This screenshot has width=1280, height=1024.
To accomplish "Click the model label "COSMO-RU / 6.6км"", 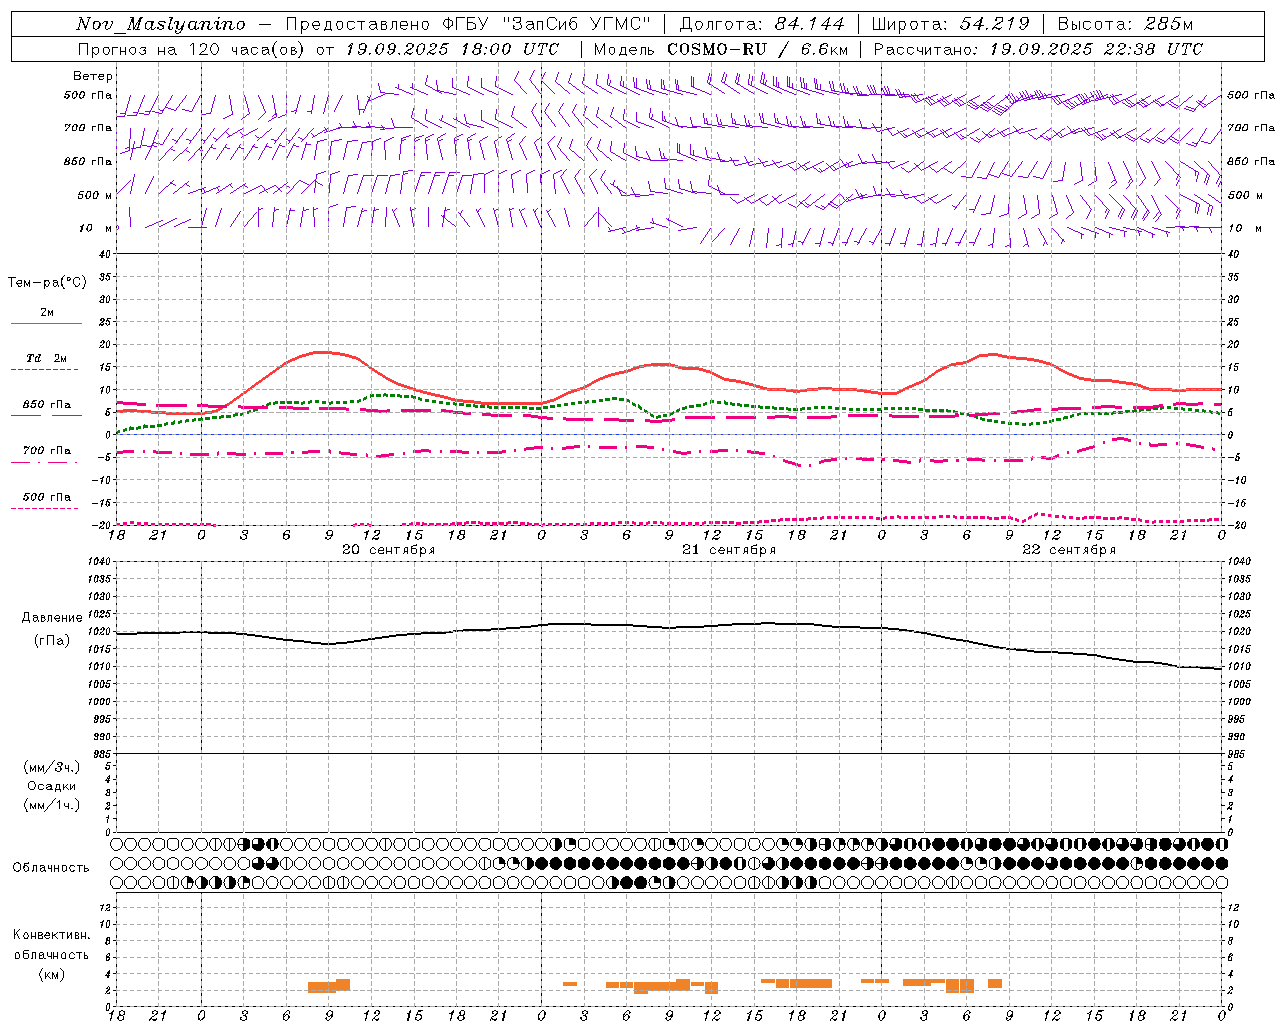I will point(757,49).
